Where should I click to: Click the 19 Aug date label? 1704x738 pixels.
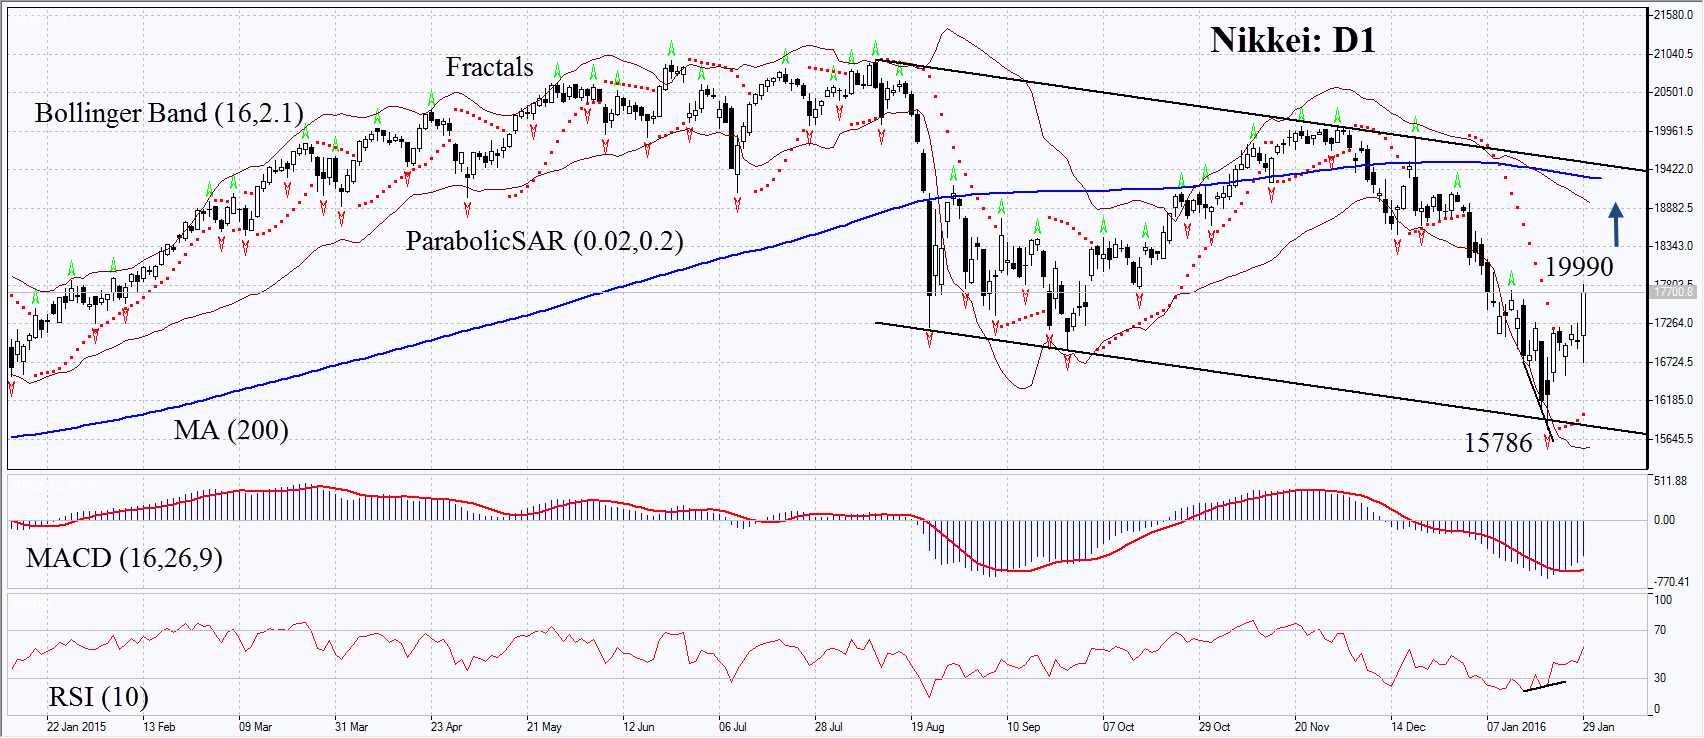(x=927, y=727)
